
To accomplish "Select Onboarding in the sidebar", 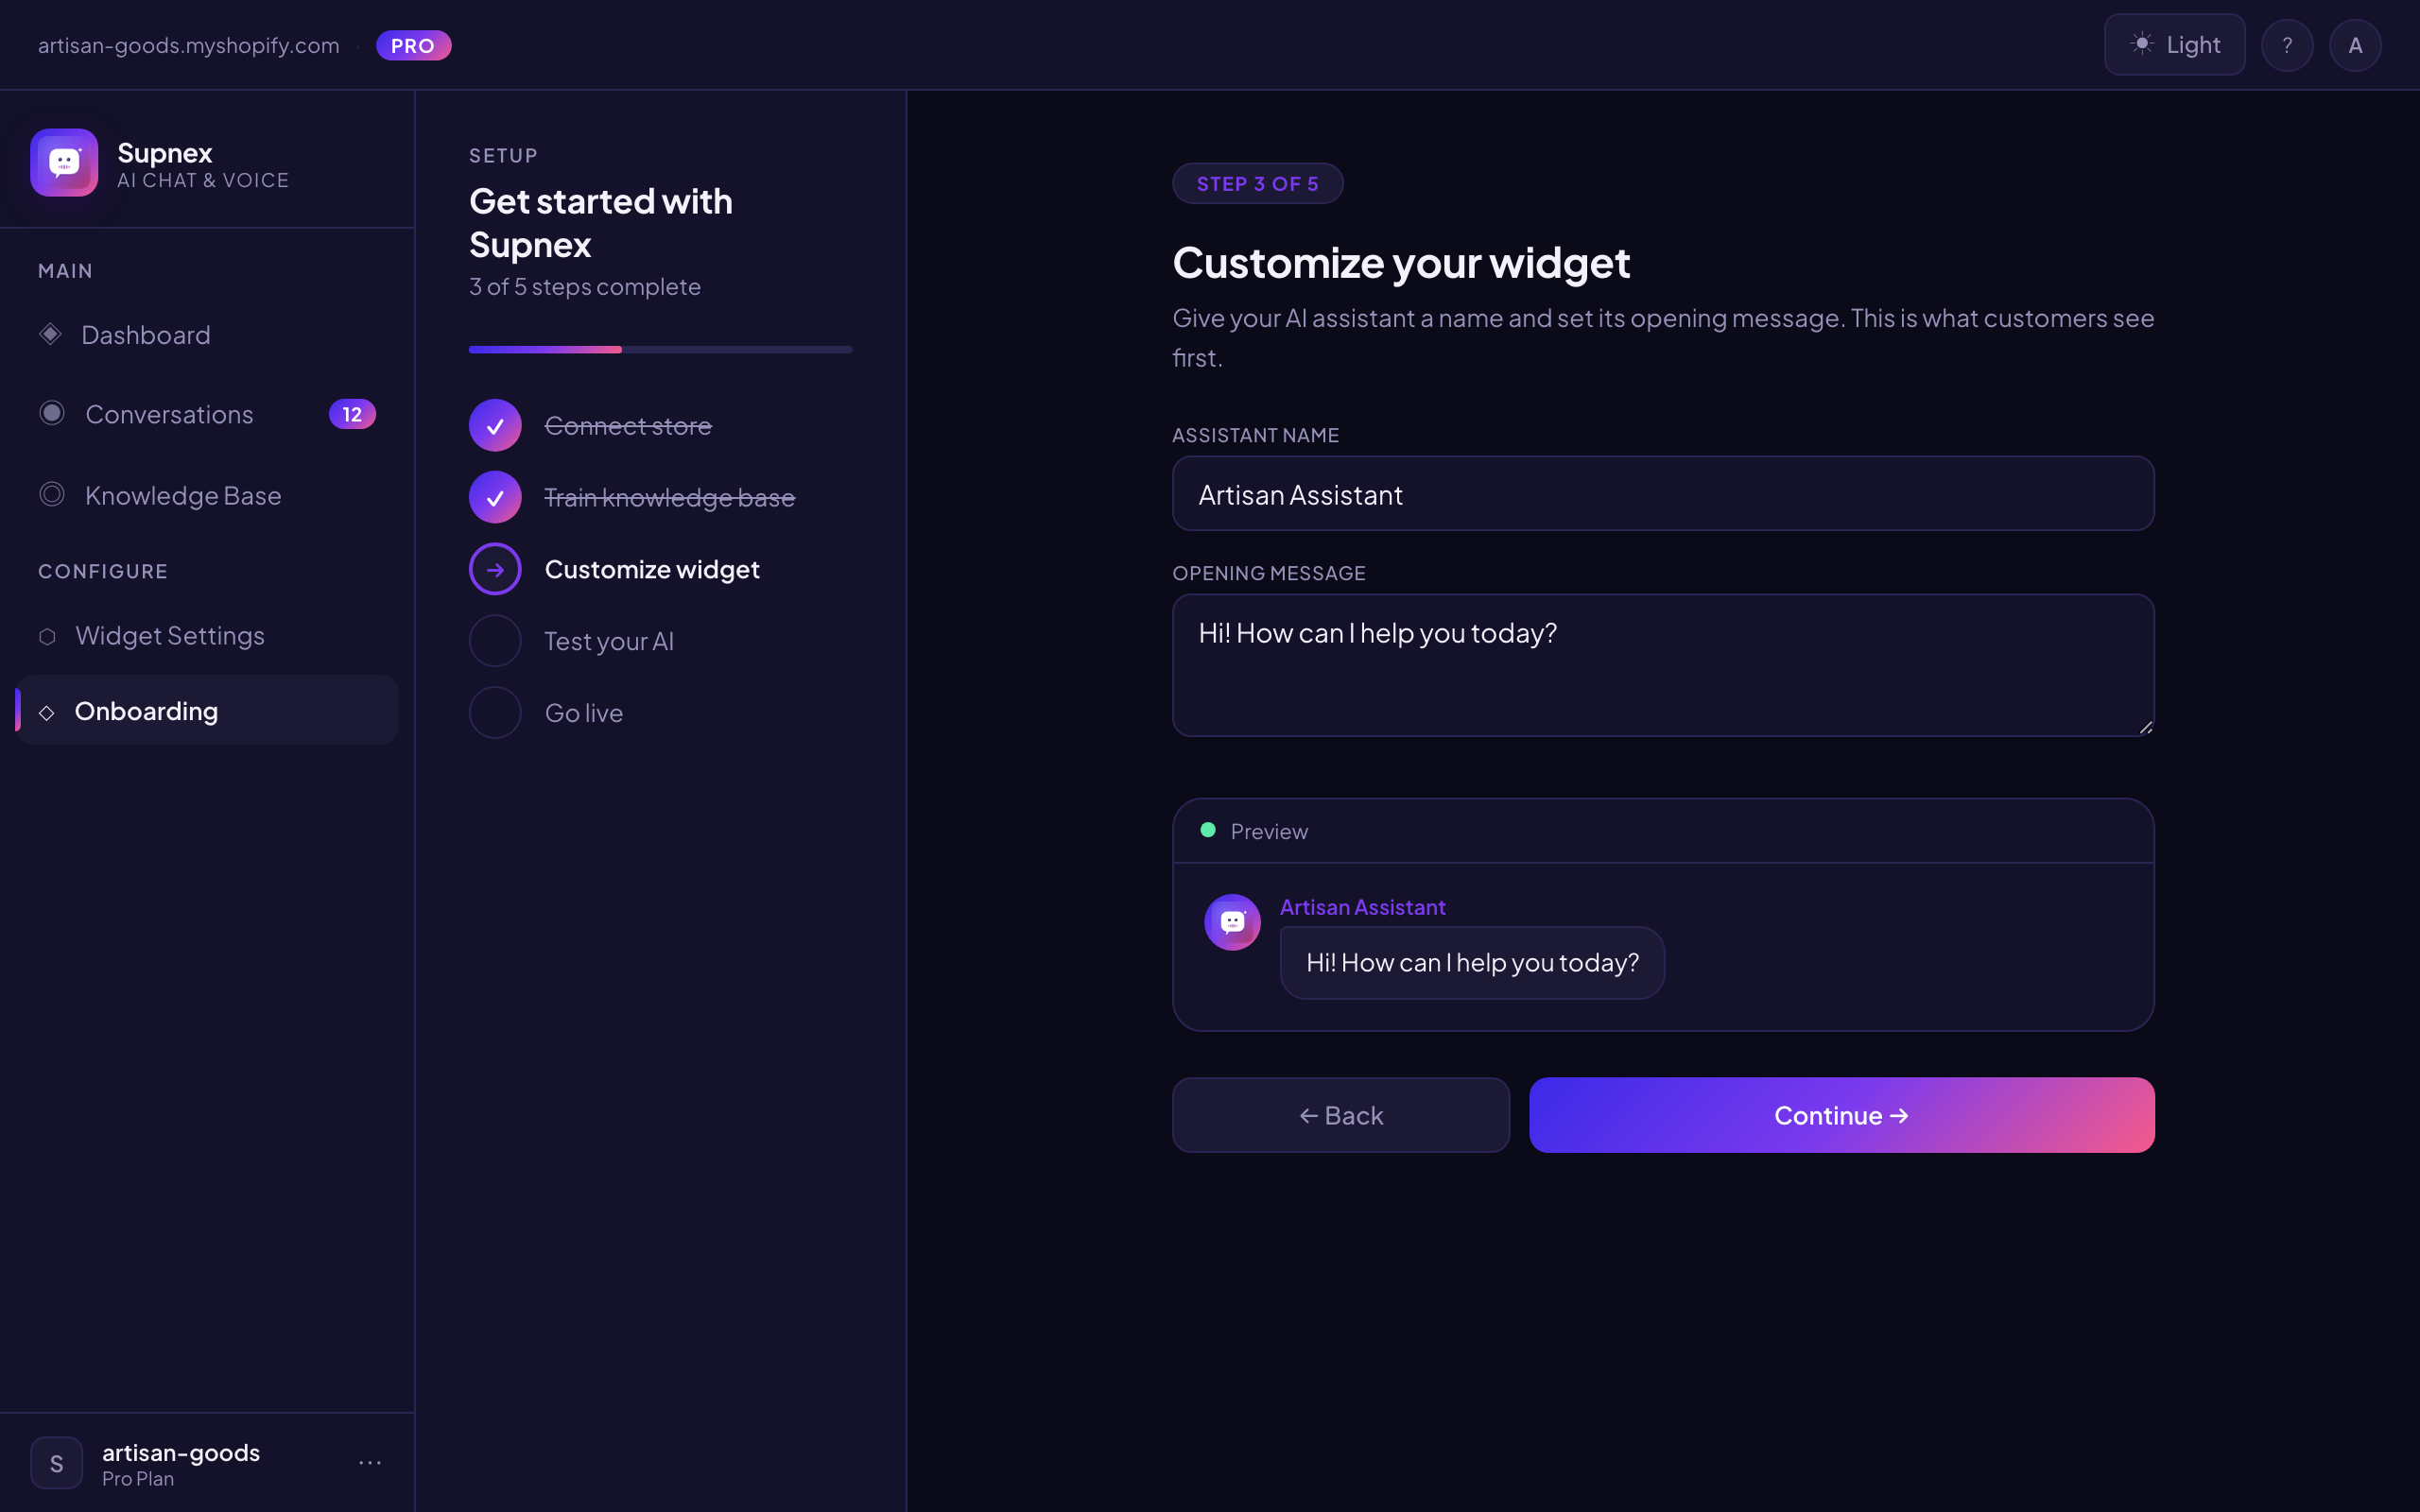I will coord(147,710).
